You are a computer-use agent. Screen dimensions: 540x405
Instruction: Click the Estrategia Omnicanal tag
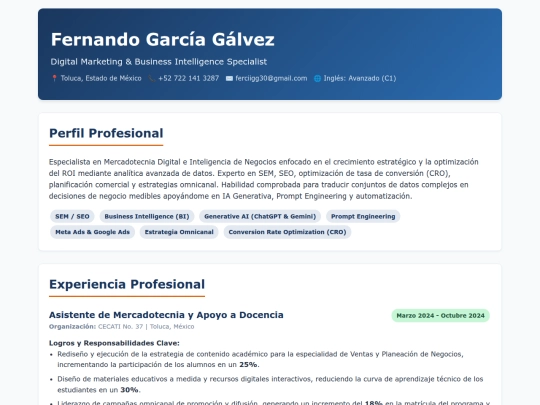(179, 232)
